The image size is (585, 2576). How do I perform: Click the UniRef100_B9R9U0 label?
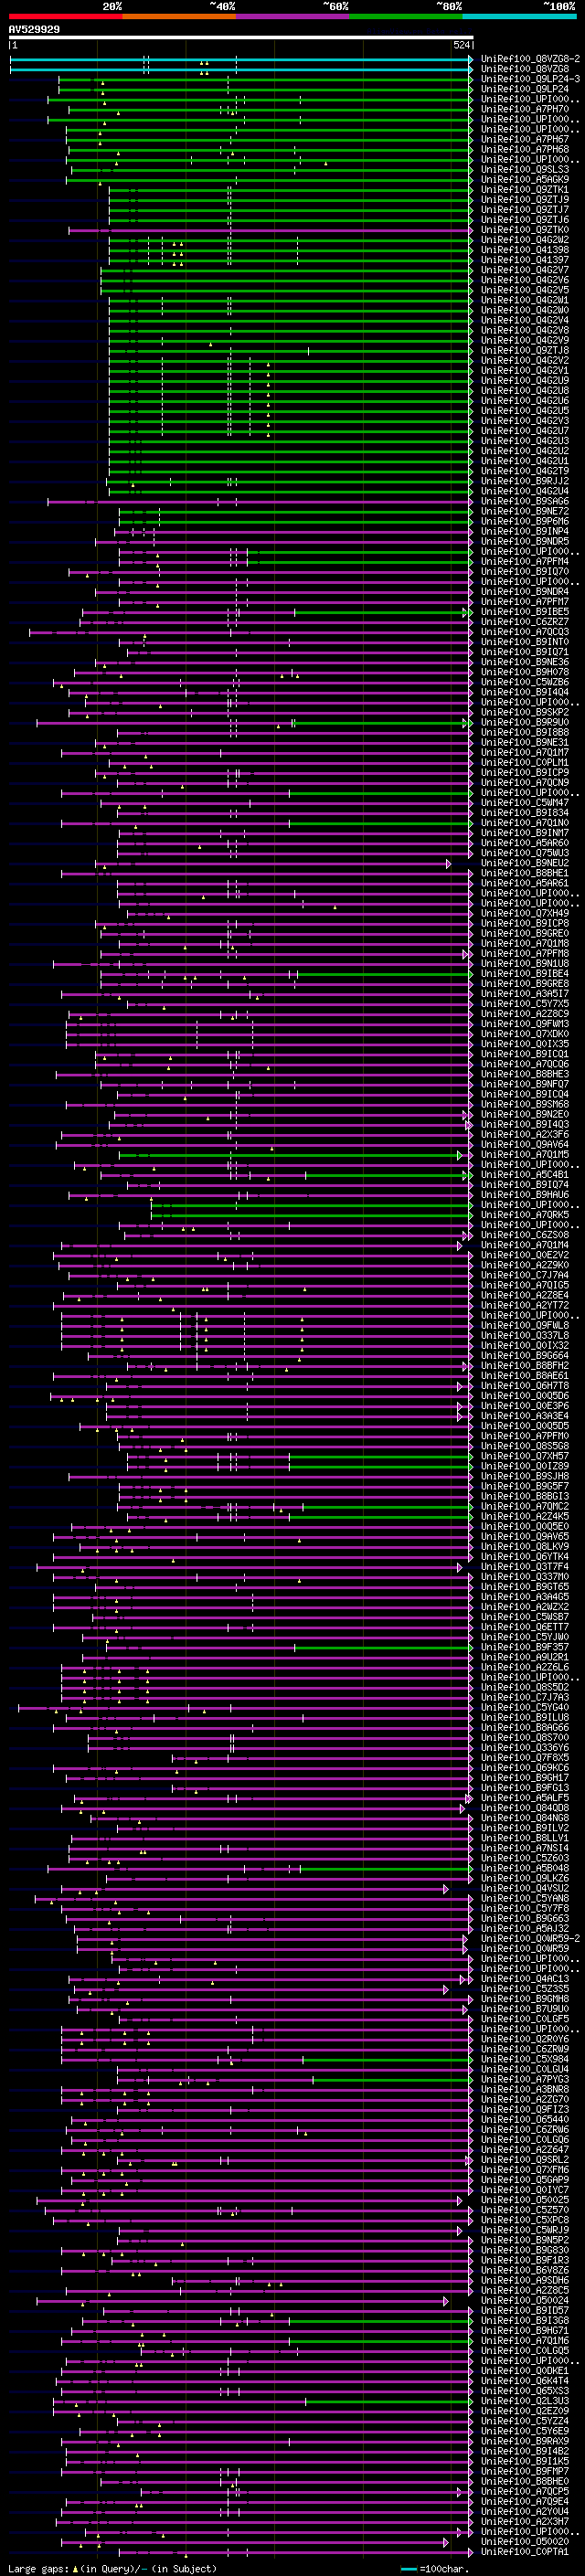click(525, 723)
